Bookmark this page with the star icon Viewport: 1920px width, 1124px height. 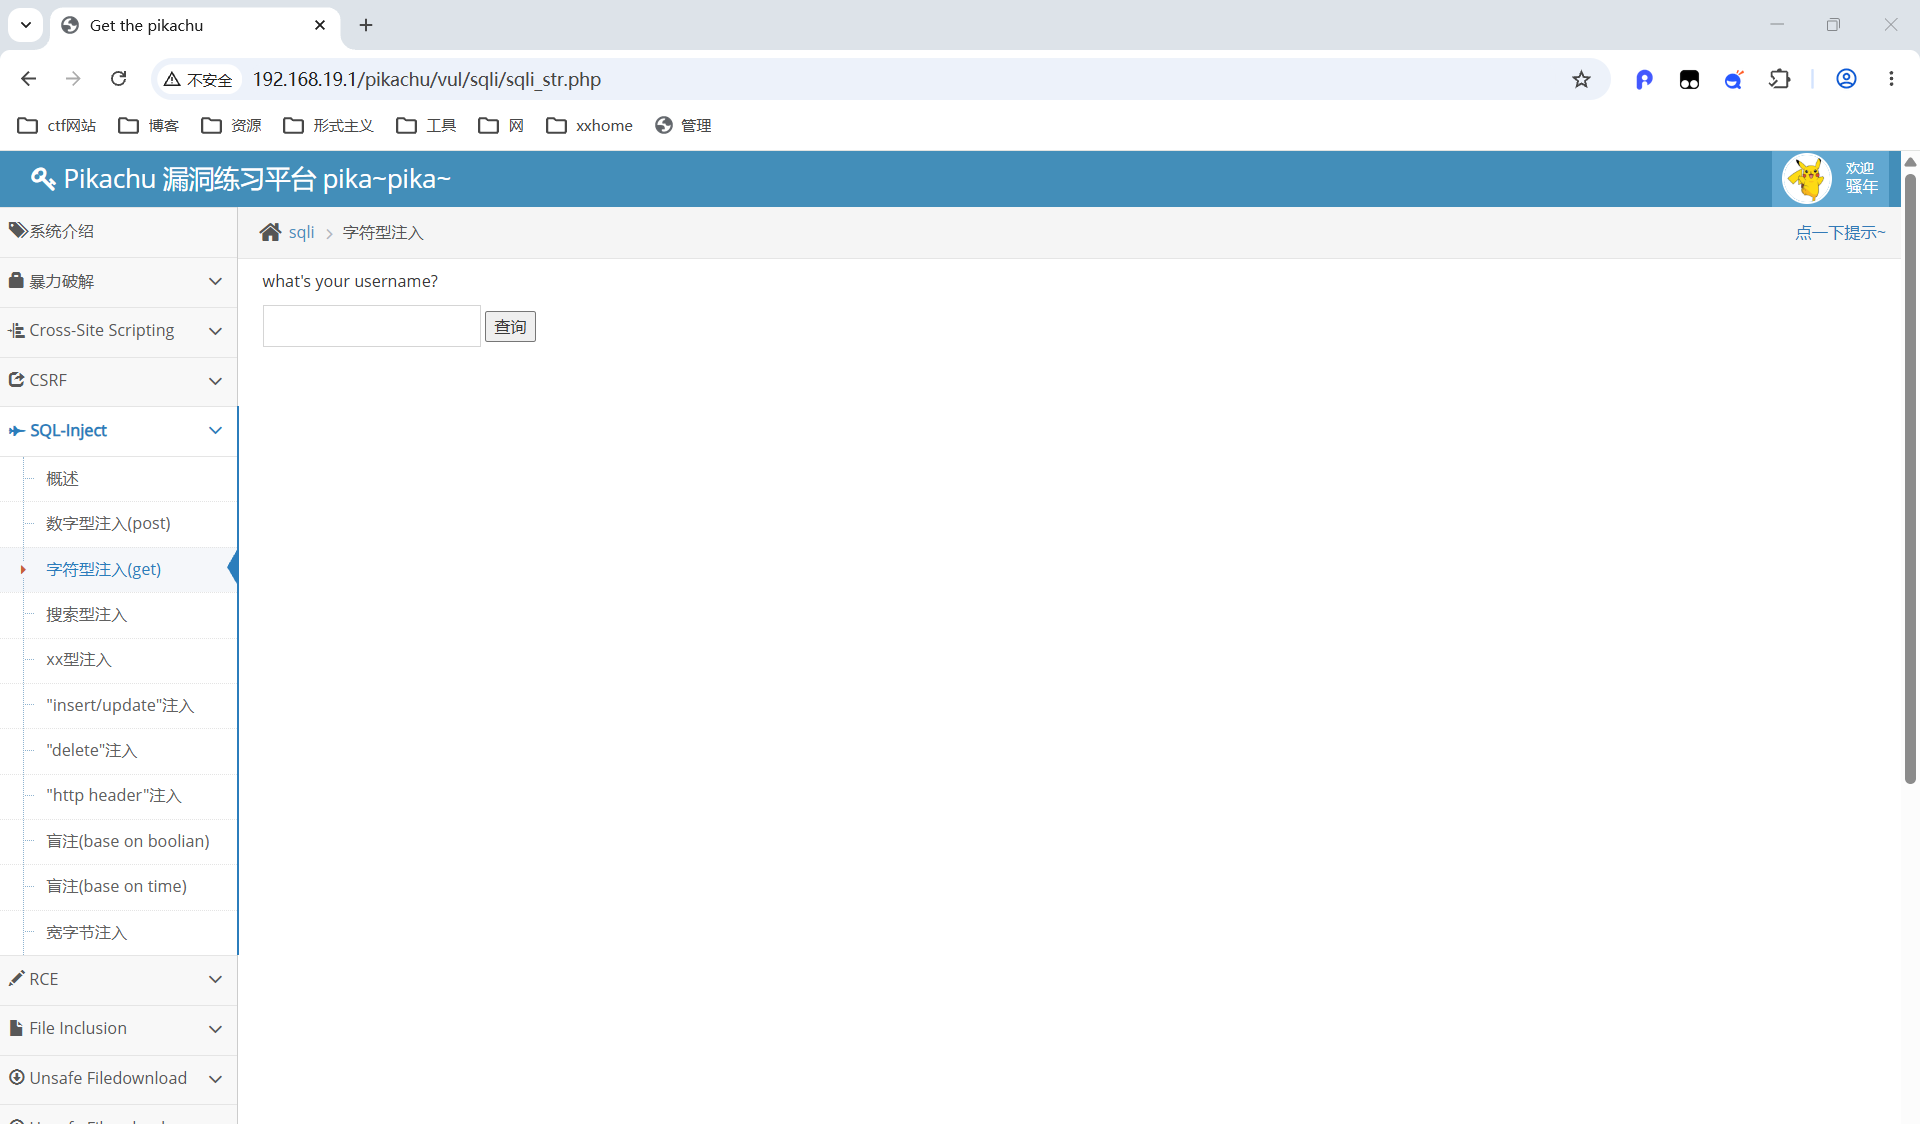pos(1581,79)
